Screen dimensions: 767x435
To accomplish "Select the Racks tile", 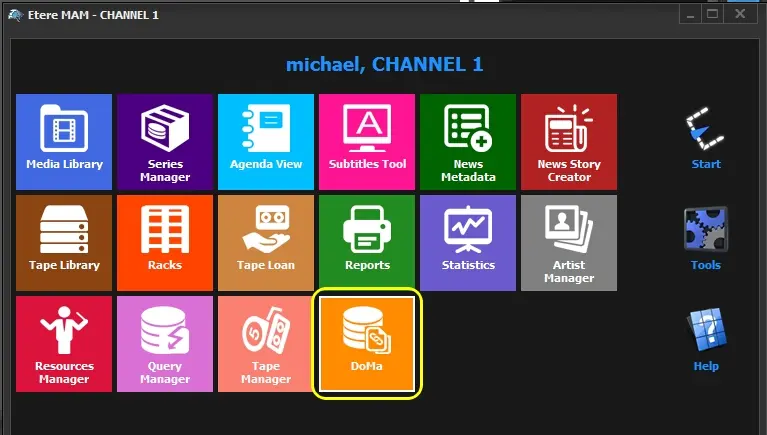I will [x=165, y=242].
